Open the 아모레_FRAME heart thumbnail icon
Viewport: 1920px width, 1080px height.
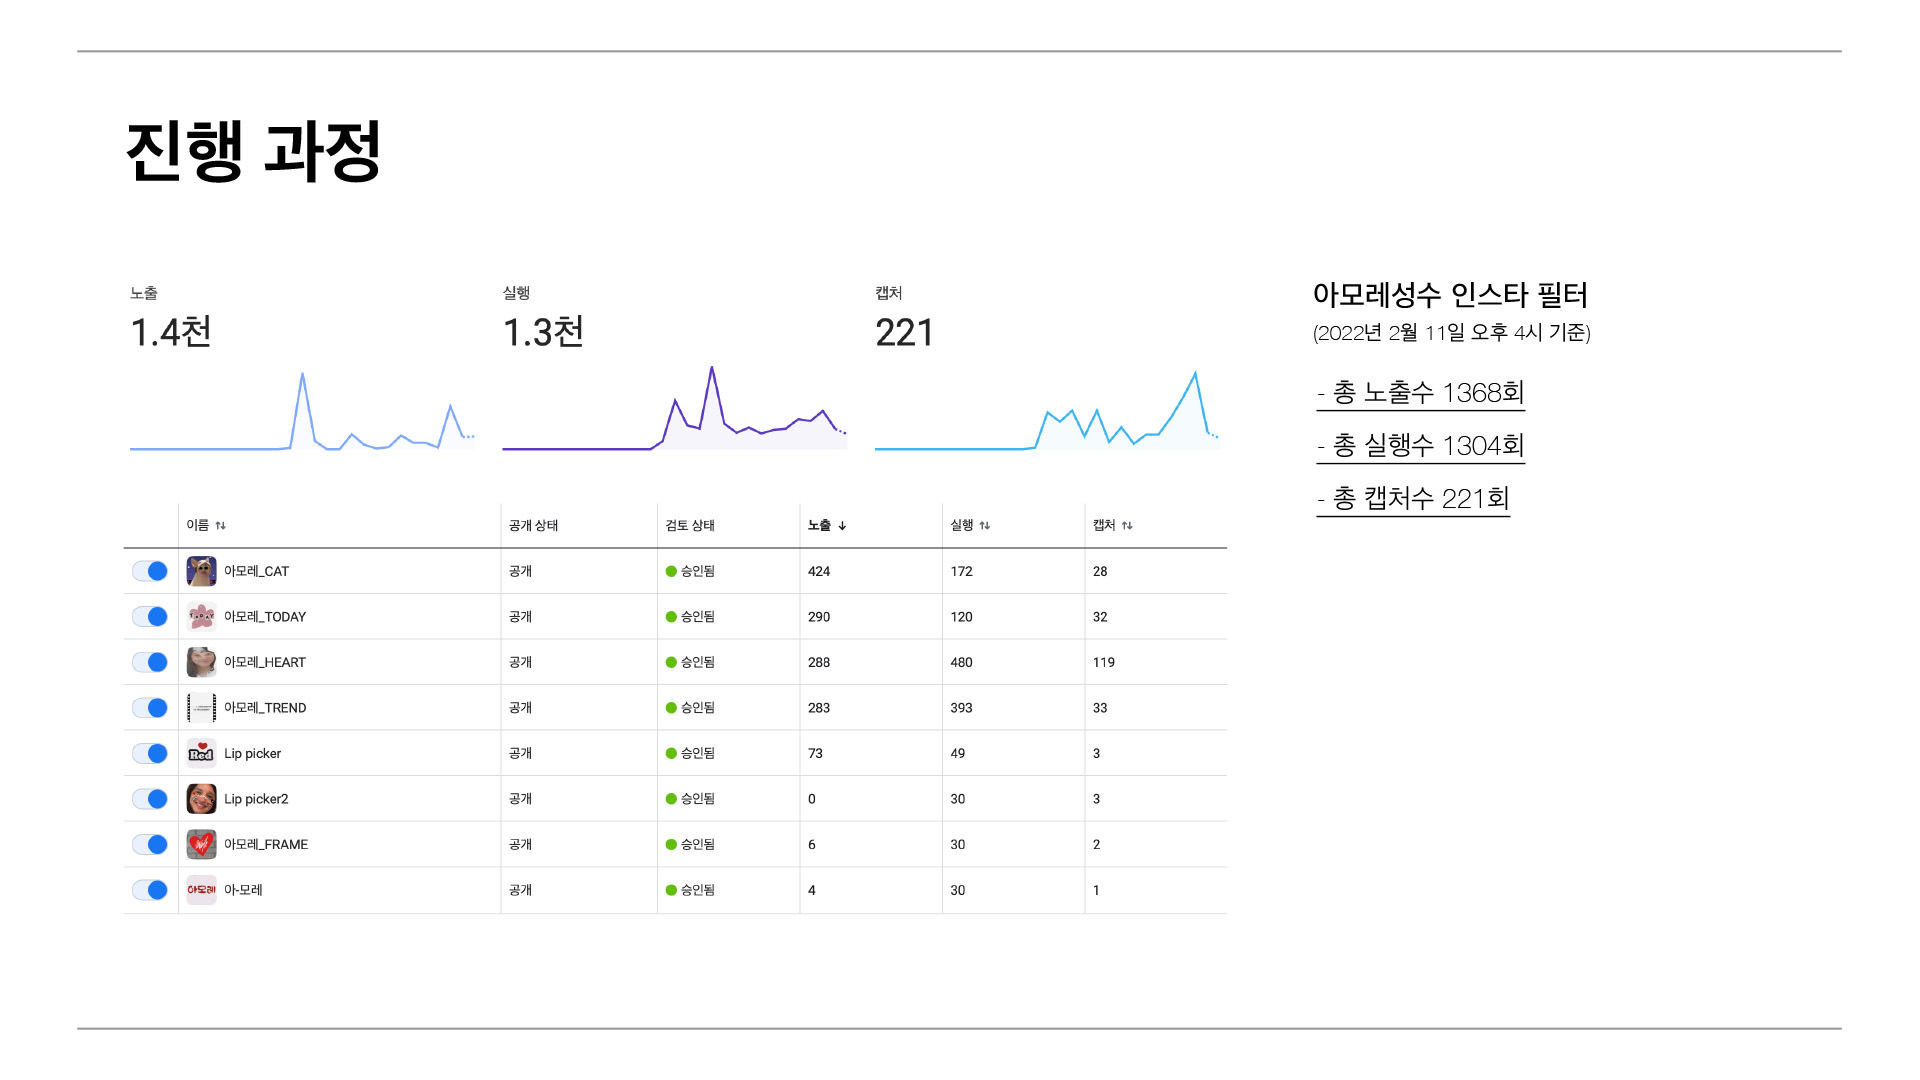coord(201,844)
